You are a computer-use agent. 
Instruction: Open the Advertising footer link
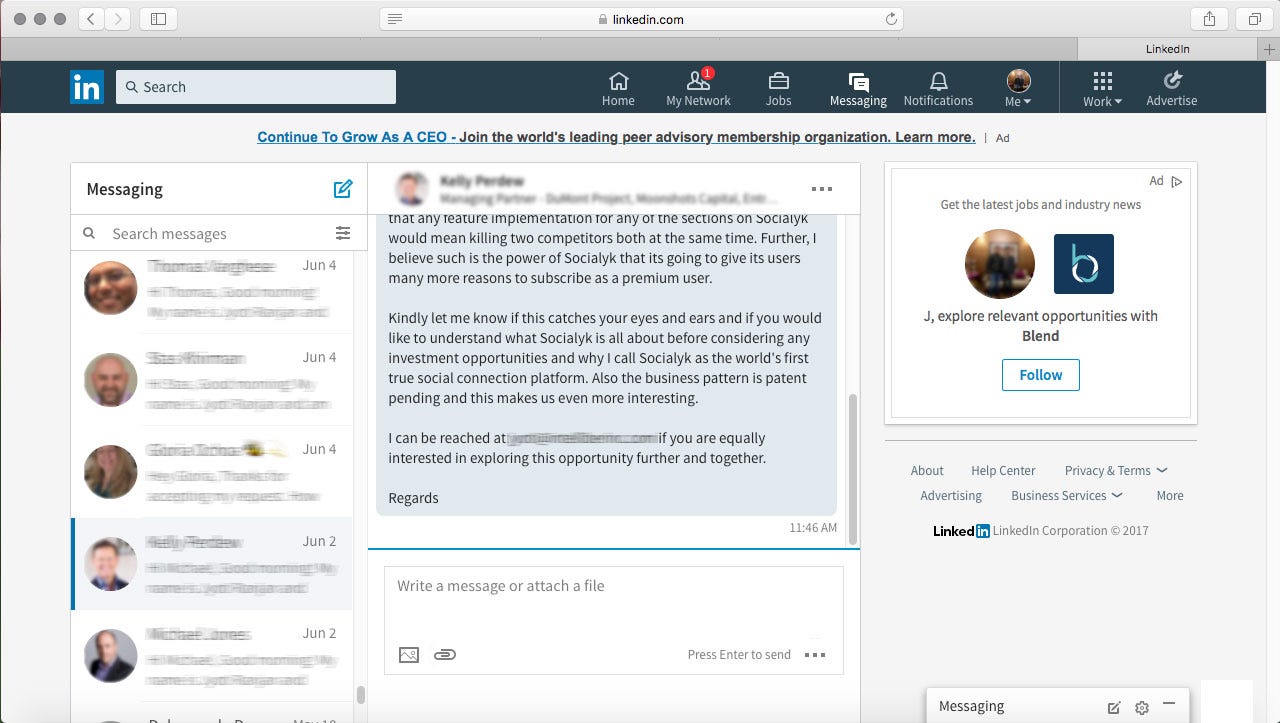point(951,495)
